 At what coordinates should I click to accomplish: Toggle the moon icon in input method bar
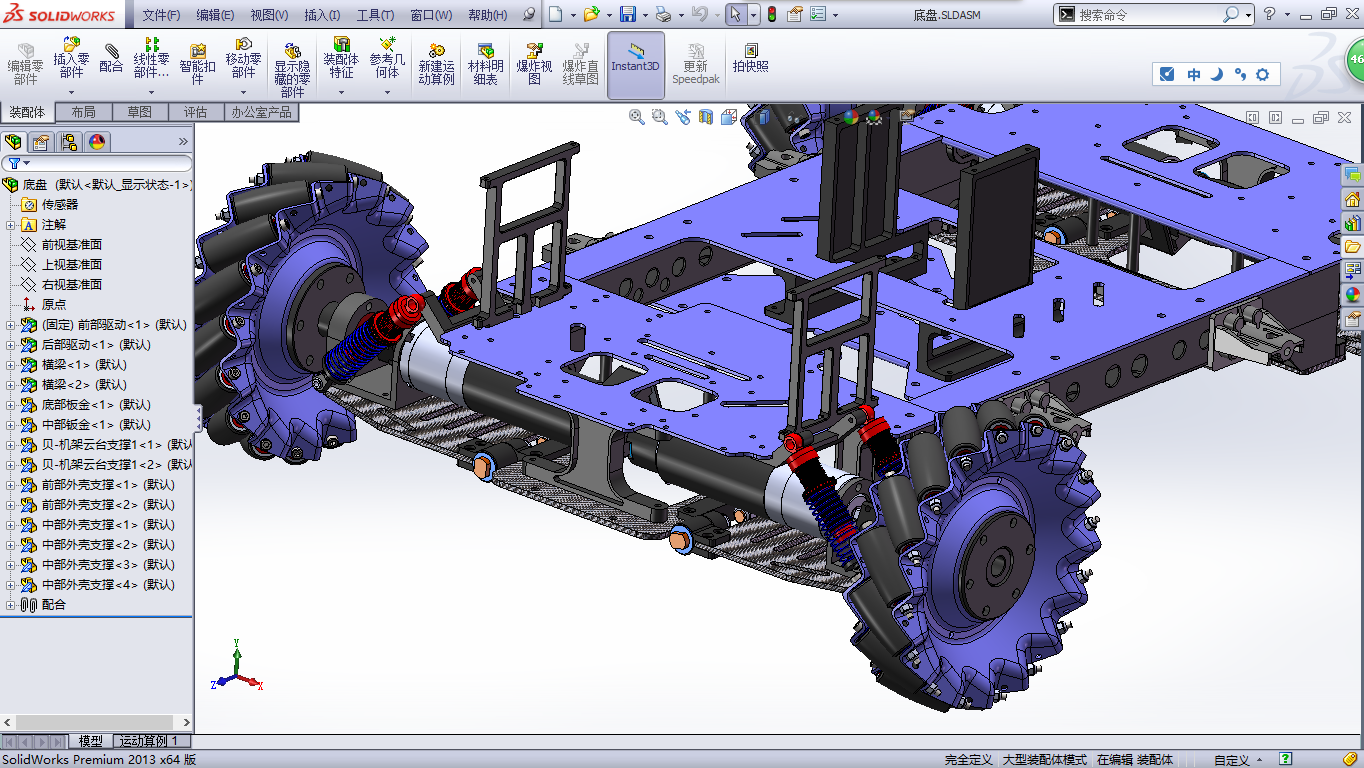click(1217, 74)
